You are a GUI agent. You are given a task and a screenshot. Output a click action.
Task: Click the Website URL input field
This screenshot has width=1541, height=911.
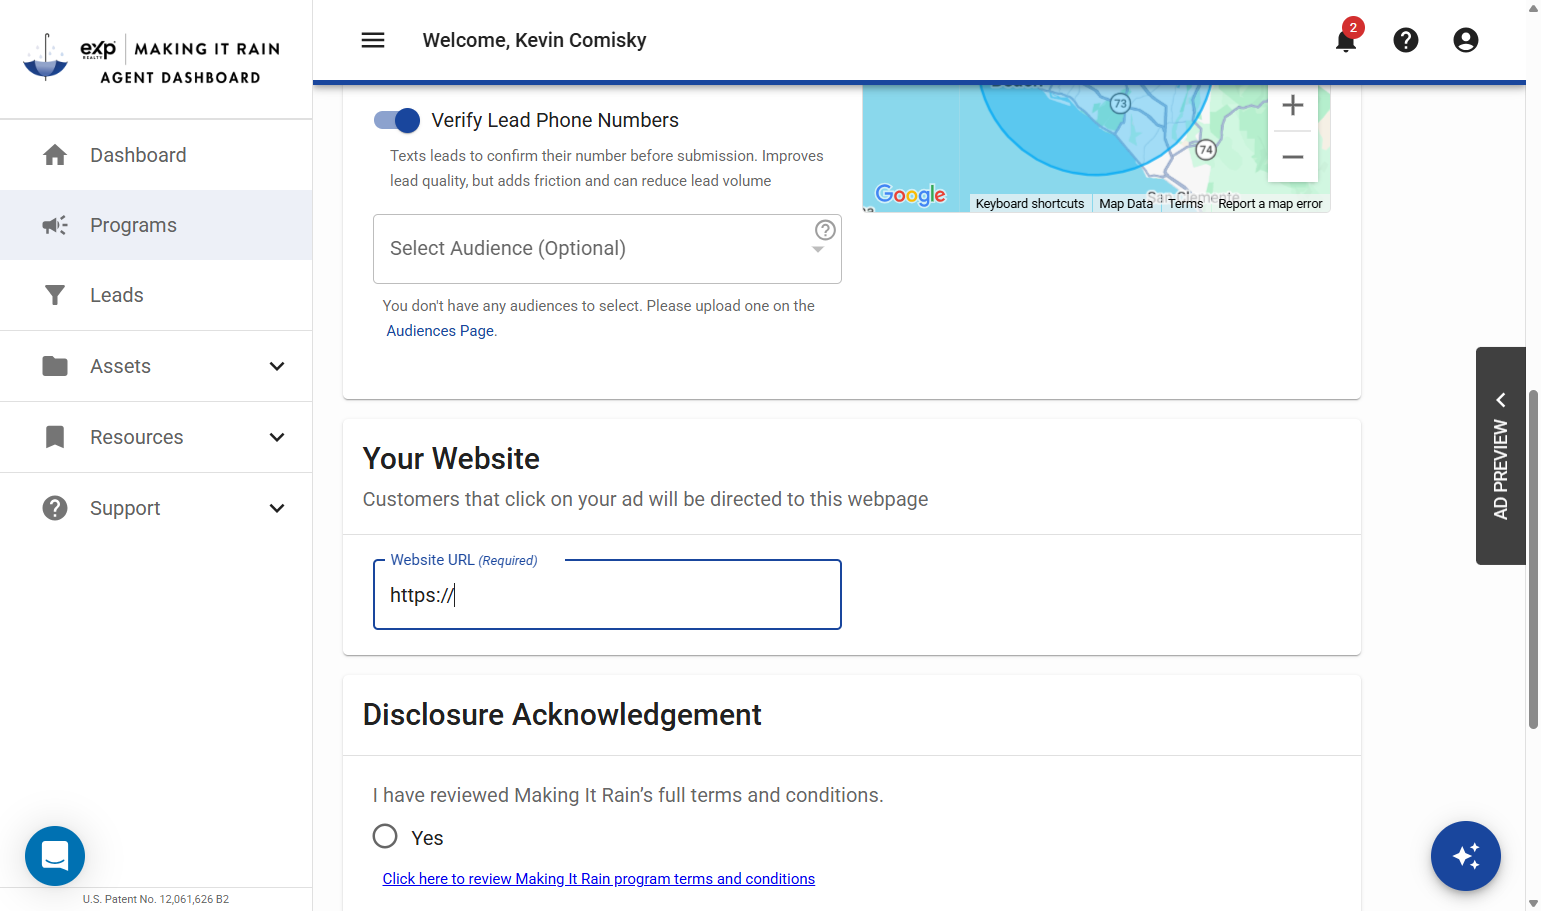click(x=607, y=595)
